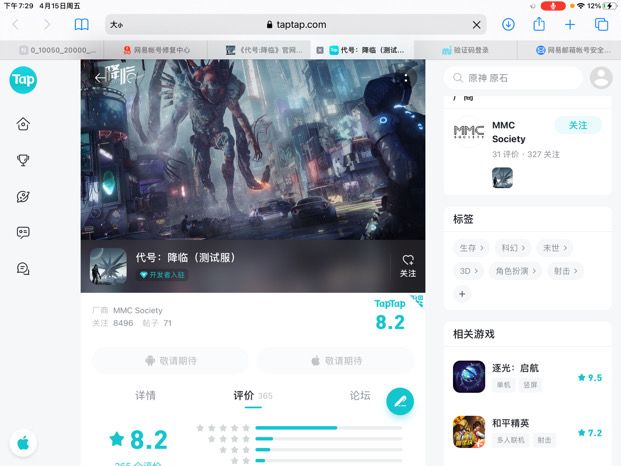The image size is (621, 466).
Task: Tap the Android 敬请期待 button
Action: pos(171,361)
